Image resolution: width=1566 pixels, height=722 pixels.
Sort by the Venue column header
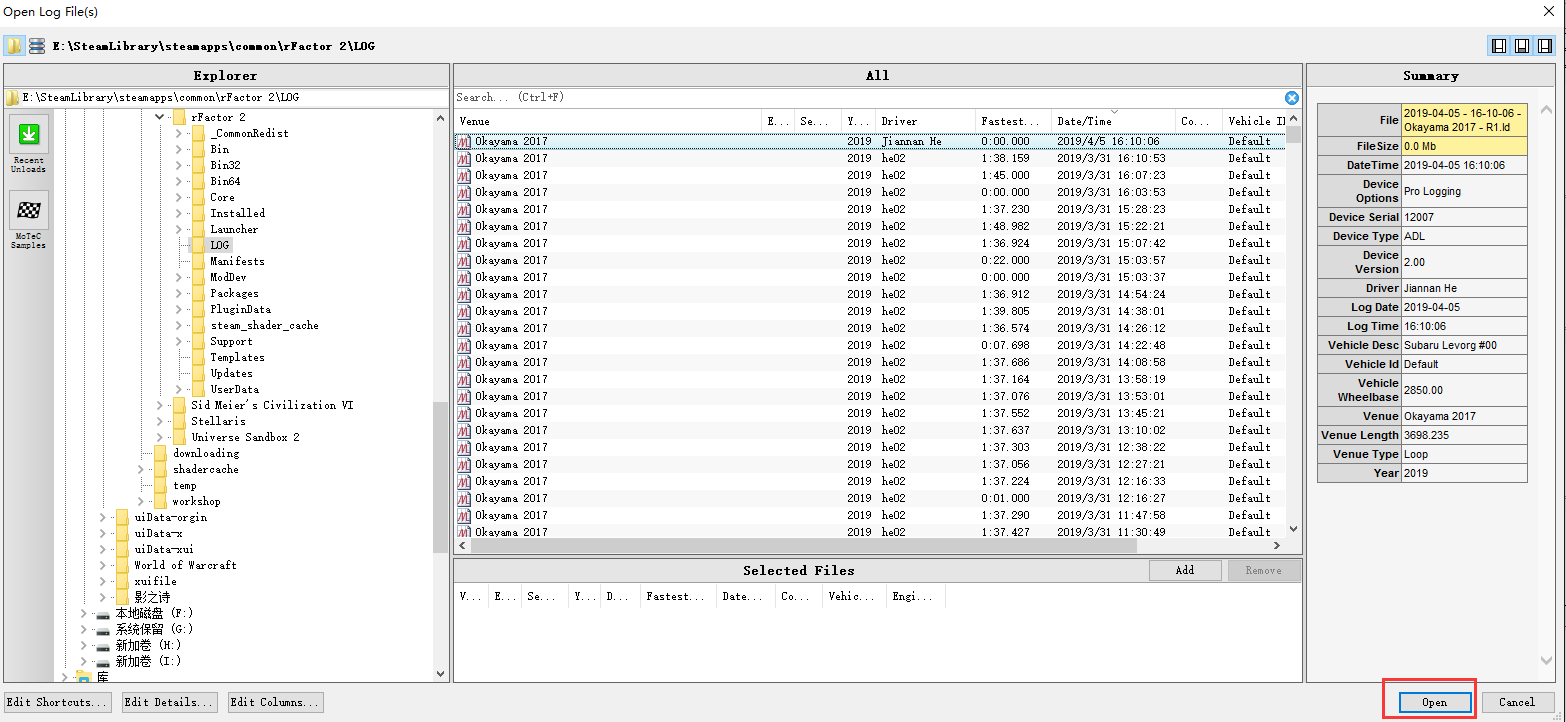pos(608,121)
